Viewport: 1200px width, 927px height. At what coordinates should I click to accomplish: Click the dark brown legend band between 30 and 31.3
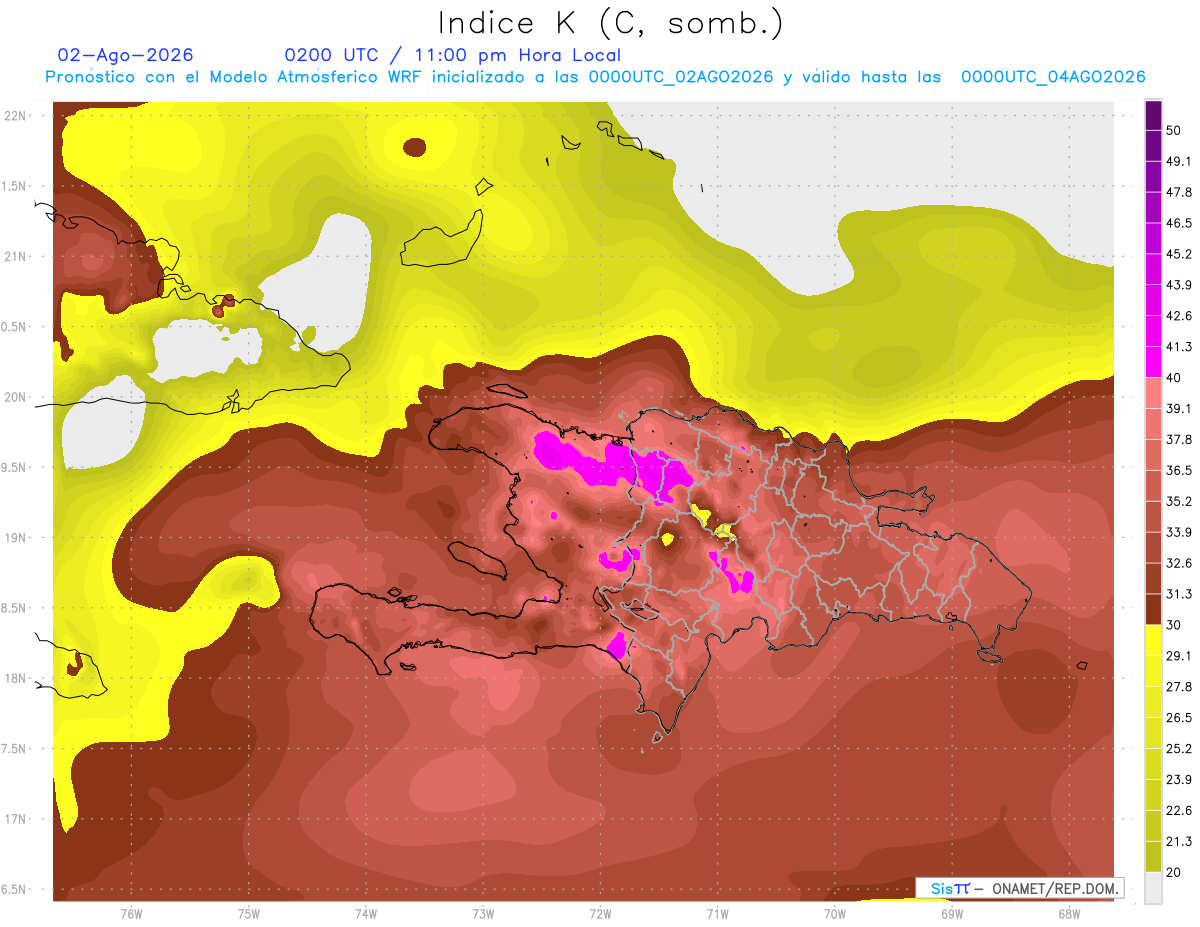pyautogui.click(x=1153, y=609)
